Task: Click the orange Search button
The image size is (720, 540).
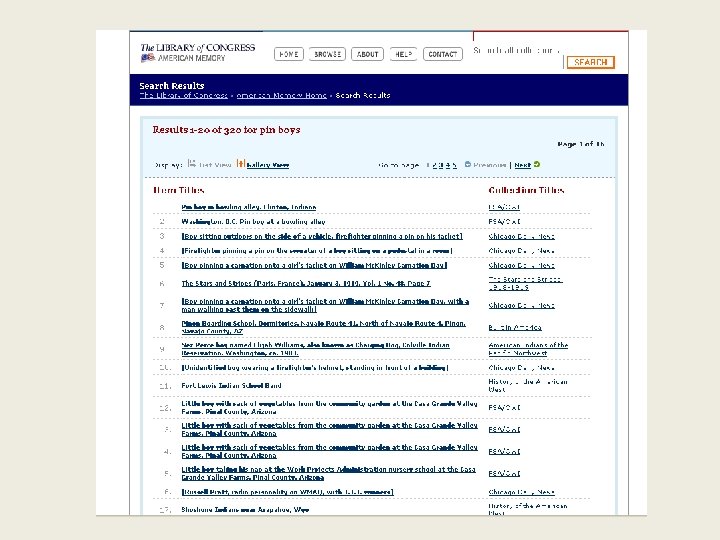Action: click(591, 62)
